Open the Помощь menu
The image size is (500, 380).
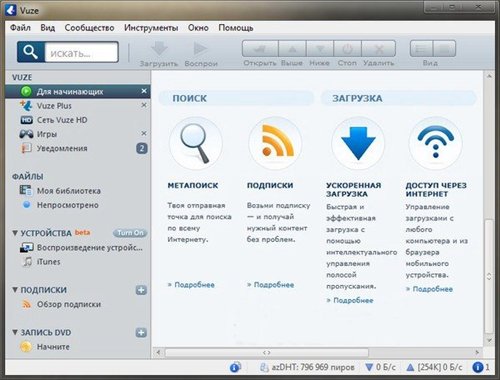(236, 28)
